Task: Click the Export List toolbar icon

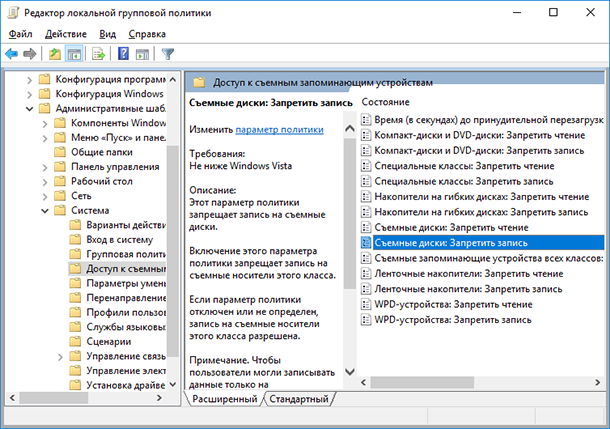Action: (x=98, y=54)
